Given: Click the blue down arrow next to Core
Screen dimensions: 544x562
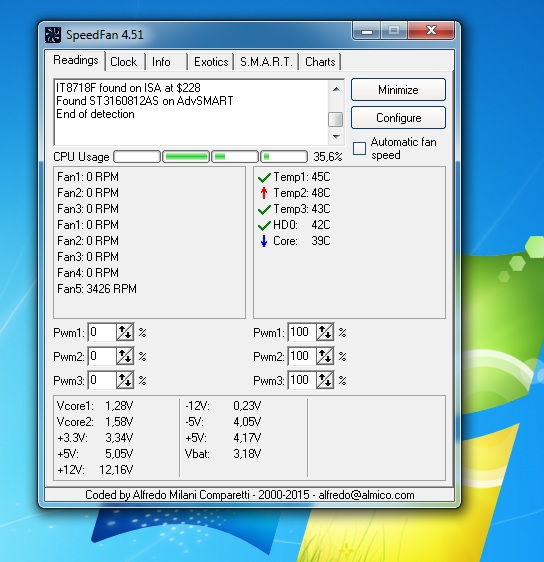Looking at the screenshot, I should (x=264, y=241).
